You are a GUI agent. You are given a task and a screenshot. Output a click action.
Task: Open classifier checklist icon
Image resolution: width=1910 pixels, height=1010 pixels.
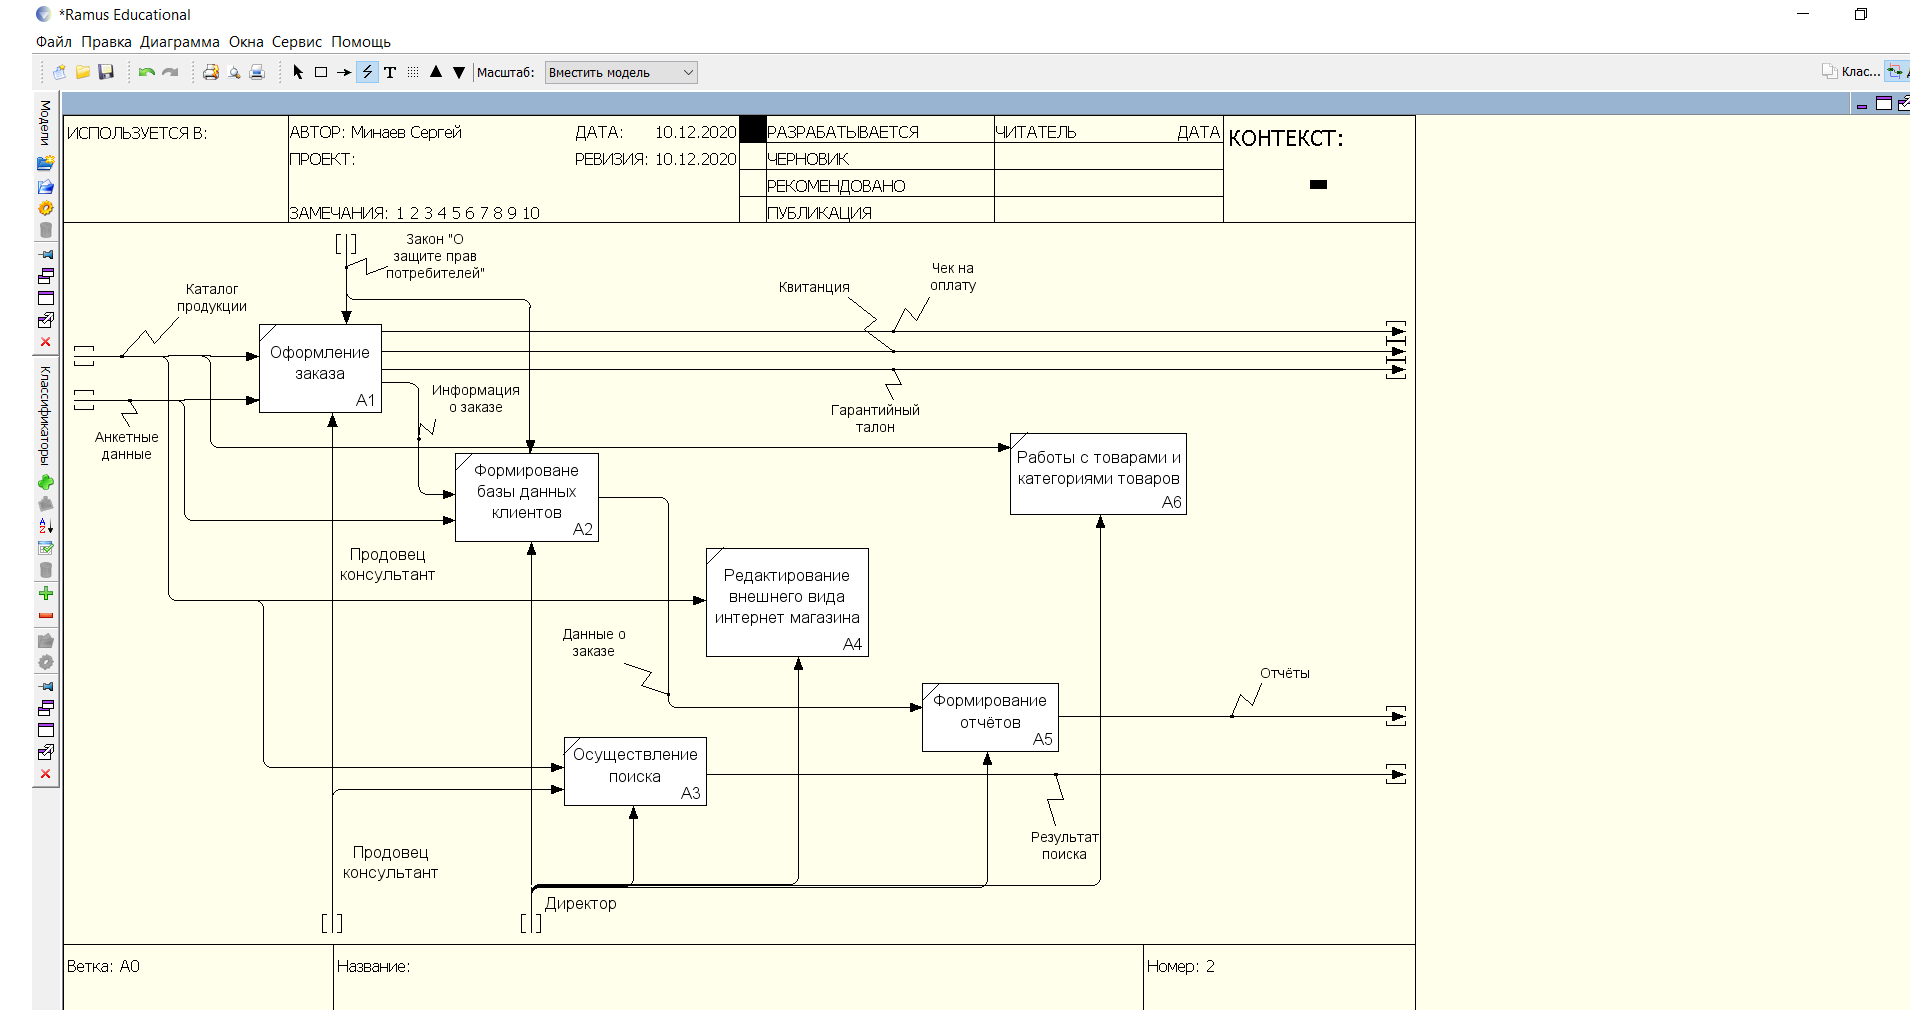(x=45, y=548)
